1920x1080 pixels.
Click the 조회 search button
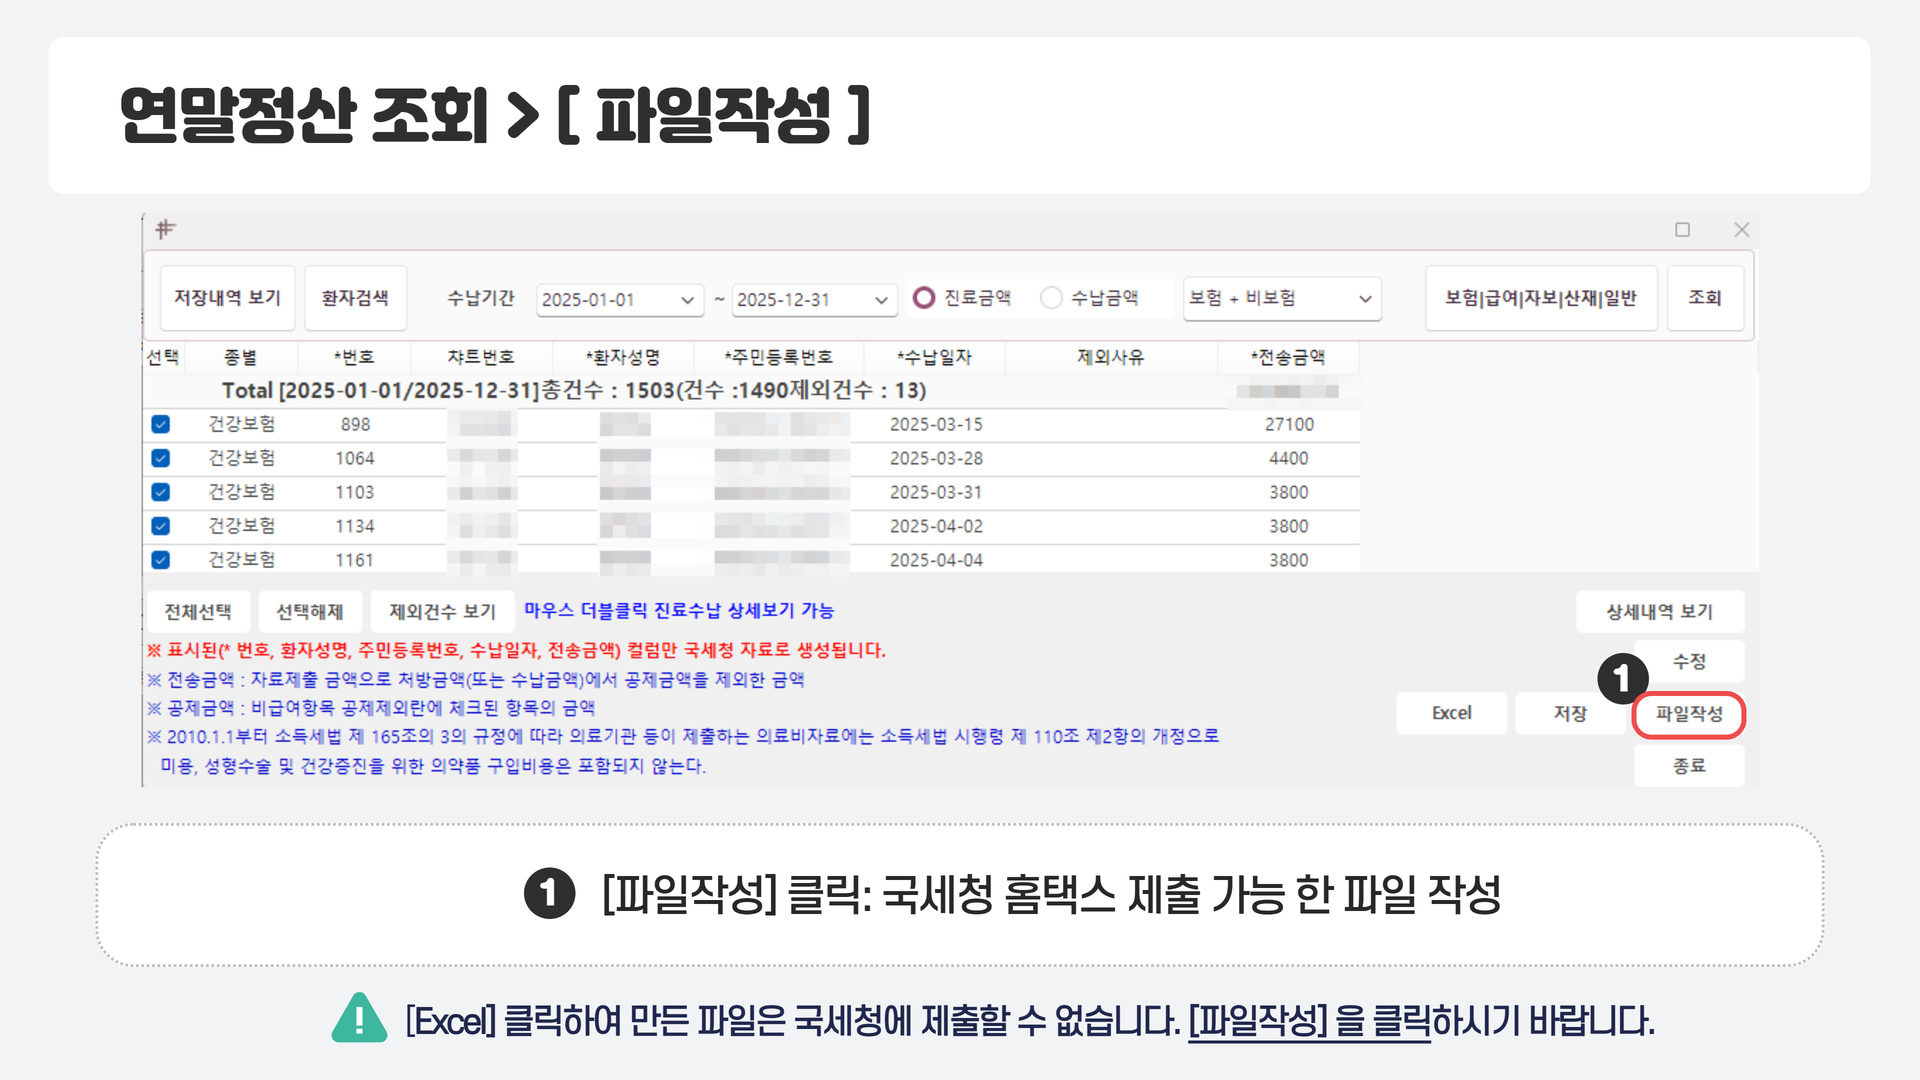pos(1704,298)
